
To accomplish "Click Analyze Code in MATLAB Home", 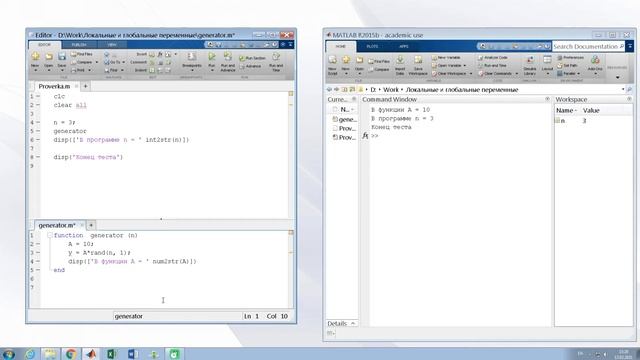I will [x=493, y=58].
